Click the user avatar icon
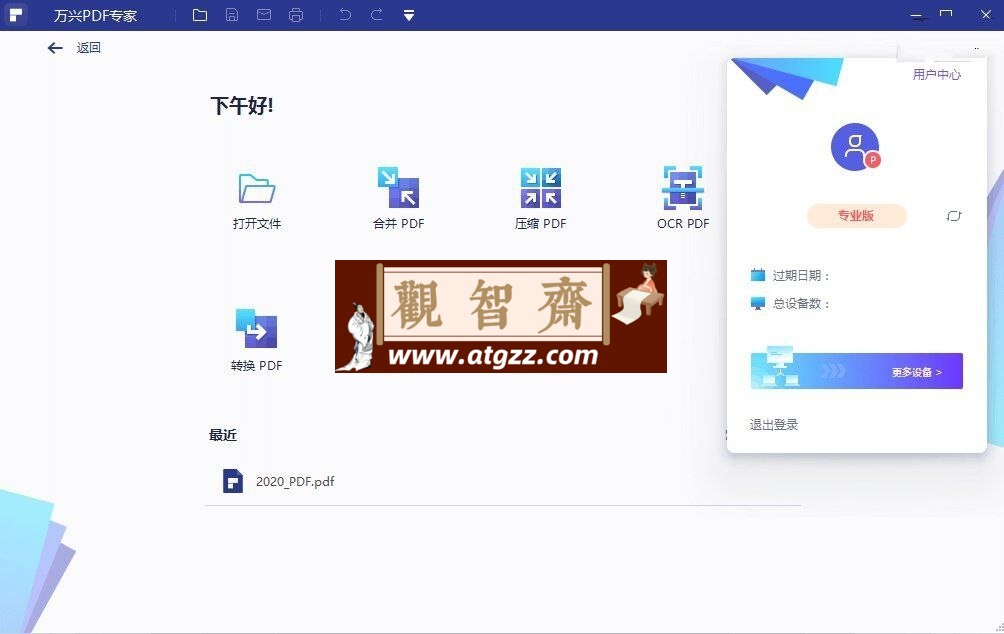The height and width of the screenshot is (634, 1004). pos(855,147)
